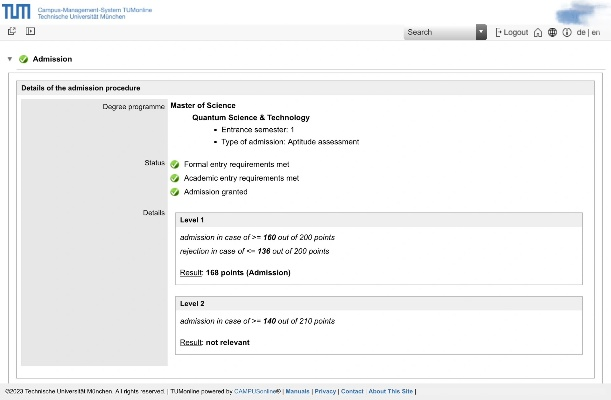Image resolution: width=611 pixels, height=400 pixels.
Task: Switch language to German (de)
Action: pos(581,32)
